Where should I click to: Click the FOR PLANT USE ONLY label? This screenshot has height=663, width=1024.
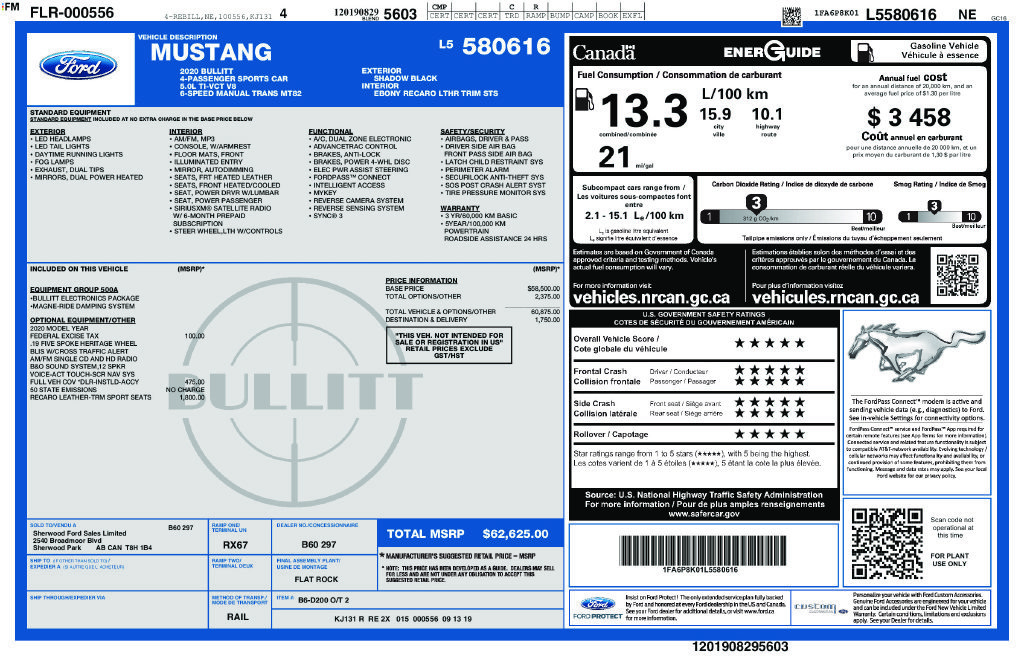tap(950, 559)
